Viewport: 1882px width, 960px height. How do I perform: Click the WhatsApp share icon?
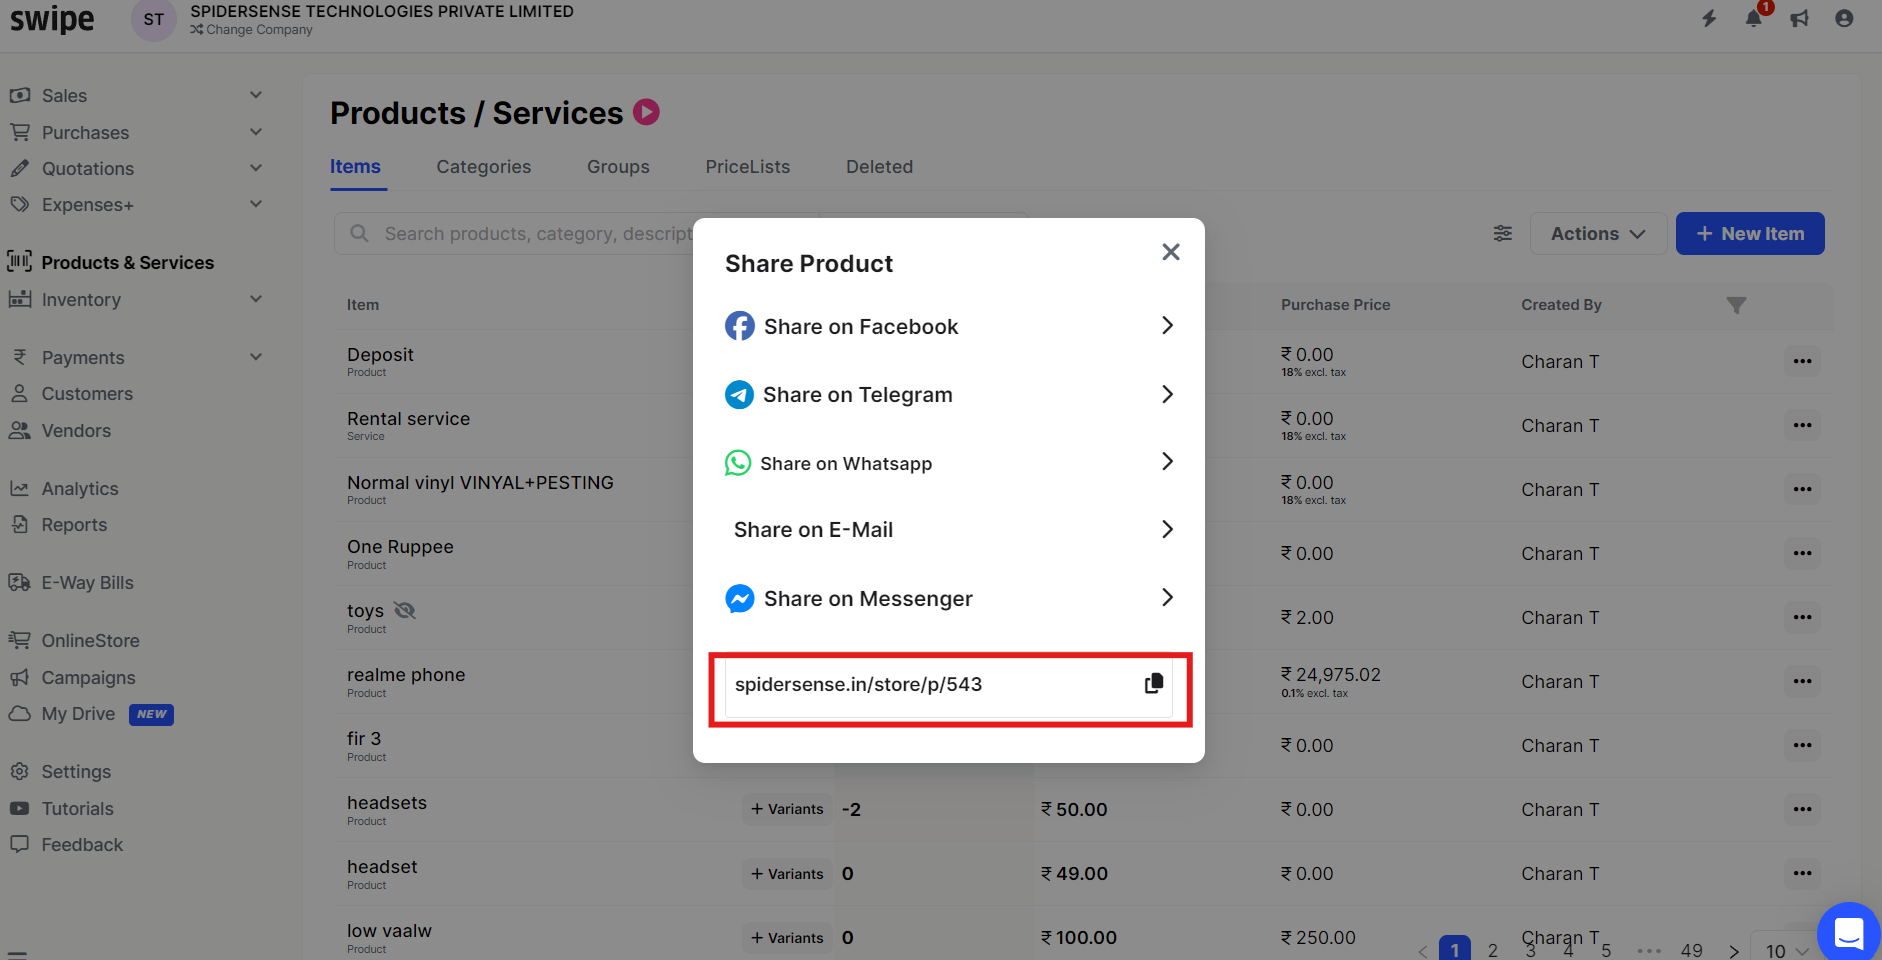(738, 463)
